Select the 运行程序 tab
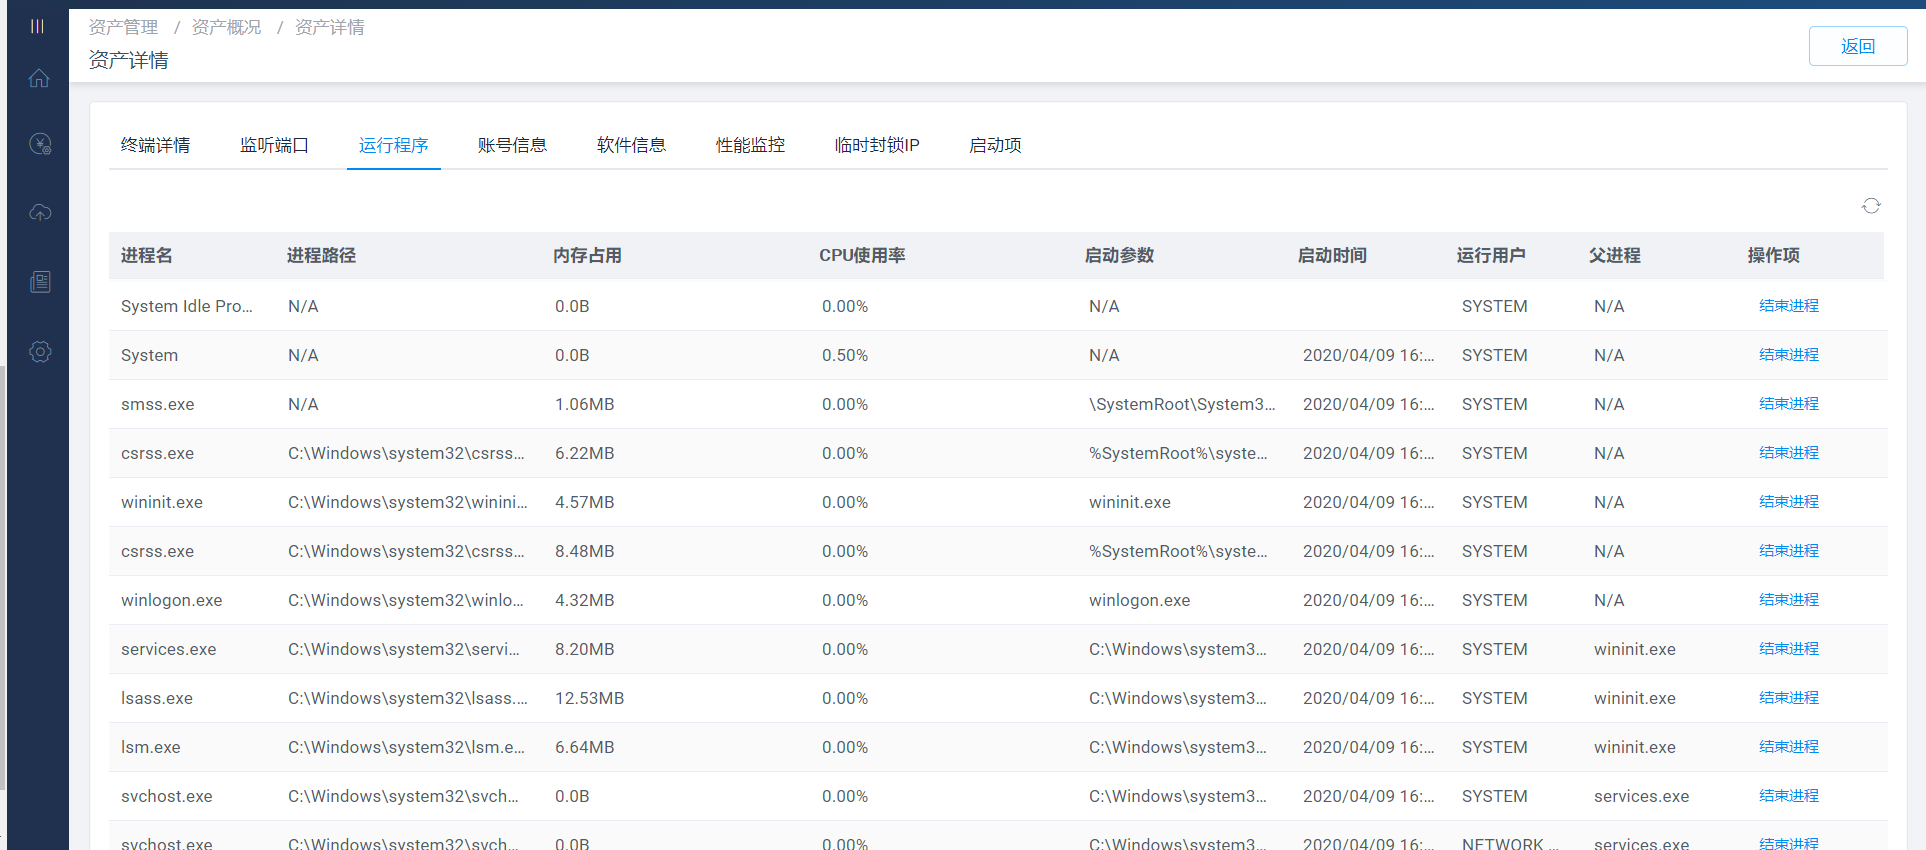Image resolution: width=1926 pixels, height=850 pixels. 394,145
